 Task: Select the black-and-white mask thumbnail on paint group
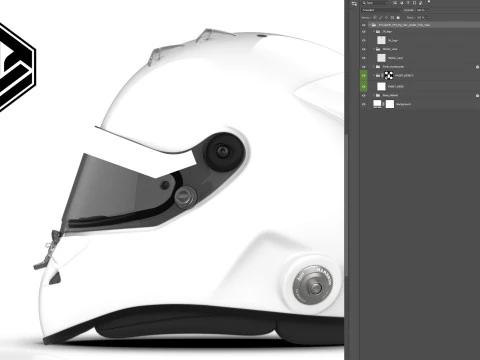click(389, 75)
